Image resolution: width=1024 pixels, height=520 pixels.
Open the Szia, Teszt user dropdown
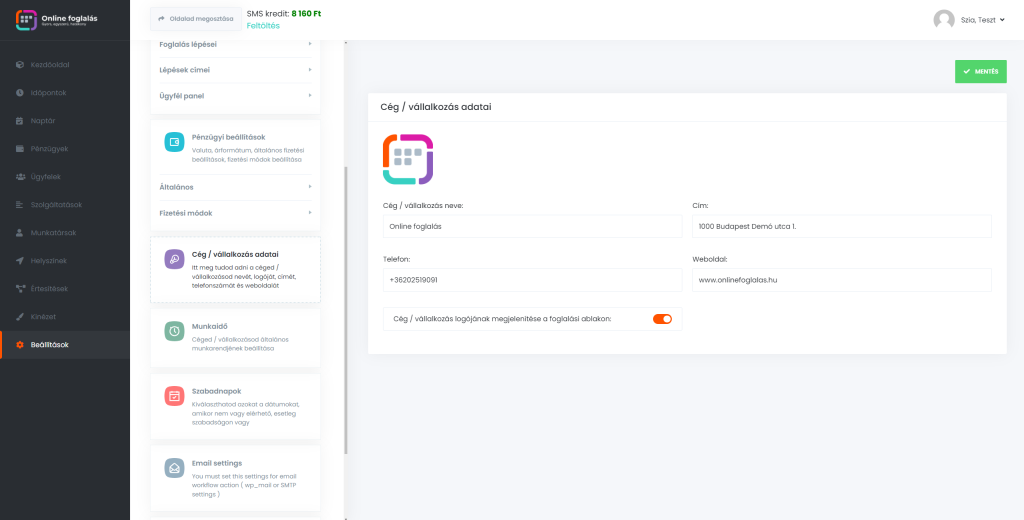point(982,20)
